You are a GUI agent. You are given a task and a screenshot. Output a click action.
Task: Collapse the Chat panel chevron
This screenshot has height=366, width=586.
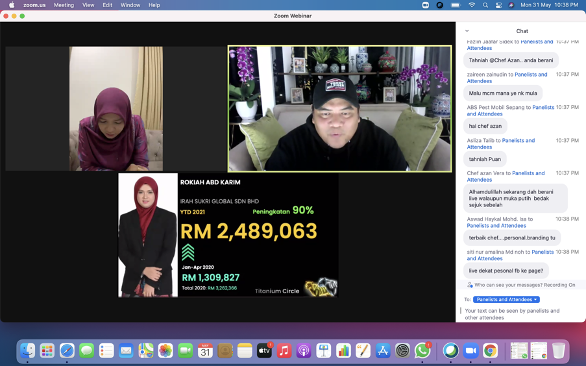pos(467,31)
